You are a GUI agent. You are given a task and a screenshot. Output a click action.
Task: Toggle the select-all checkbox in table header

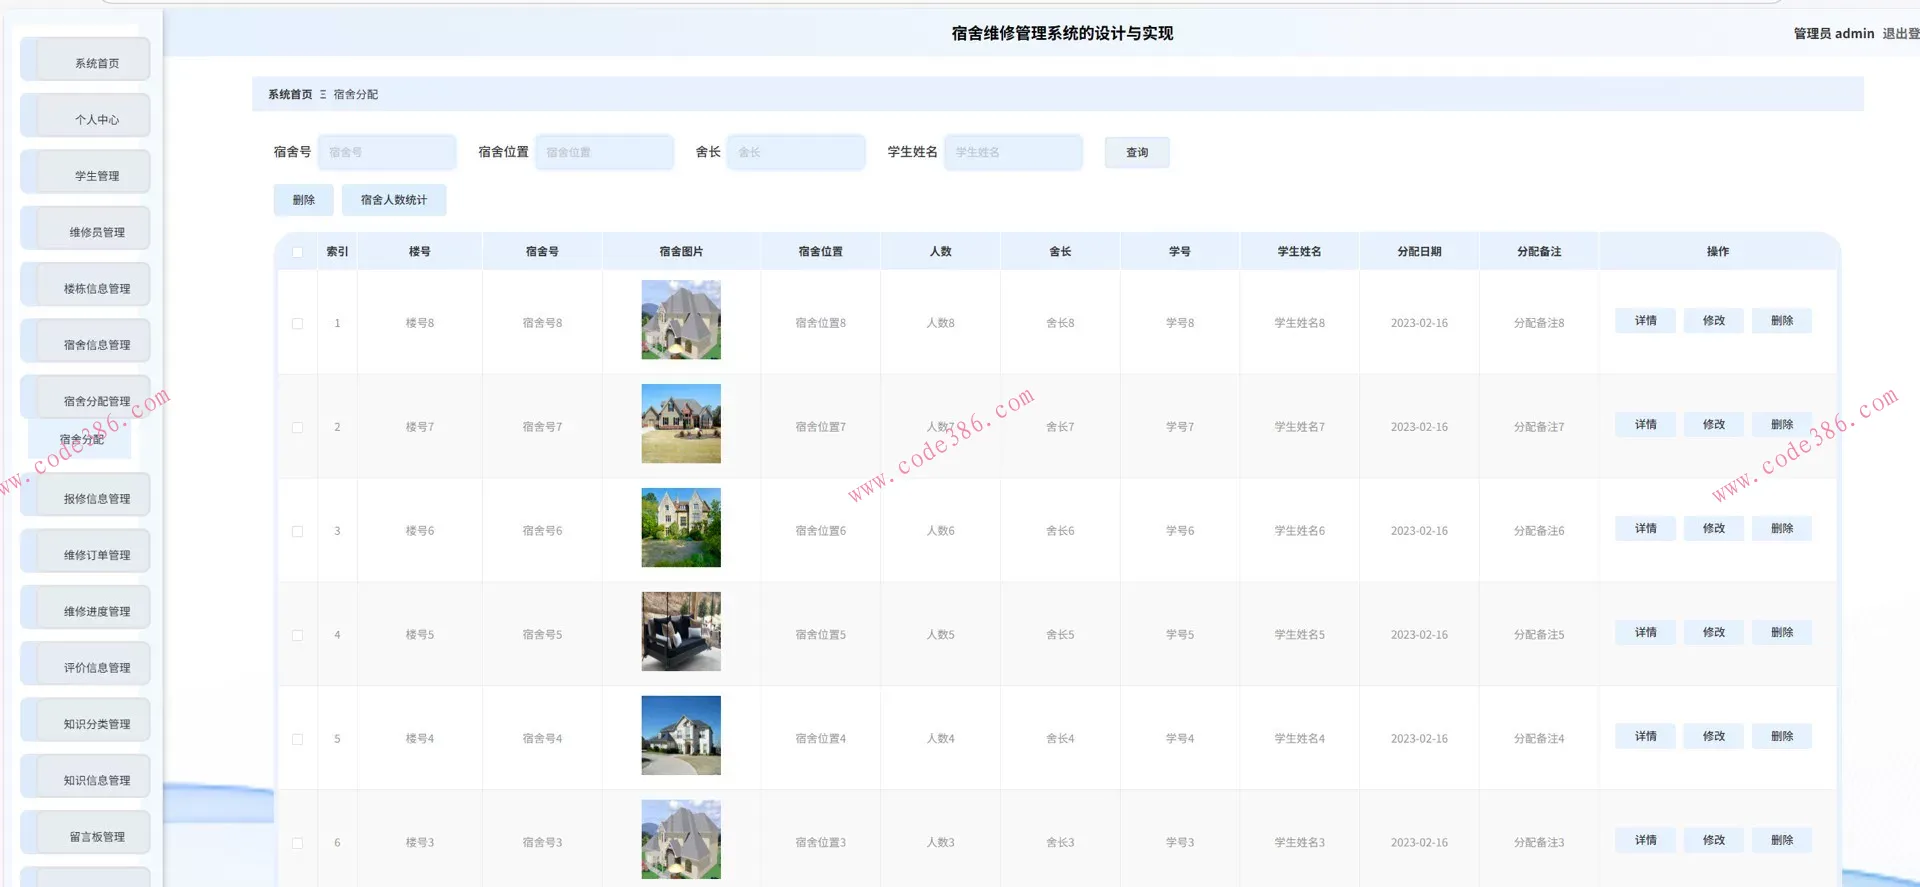tap(297, 252)
